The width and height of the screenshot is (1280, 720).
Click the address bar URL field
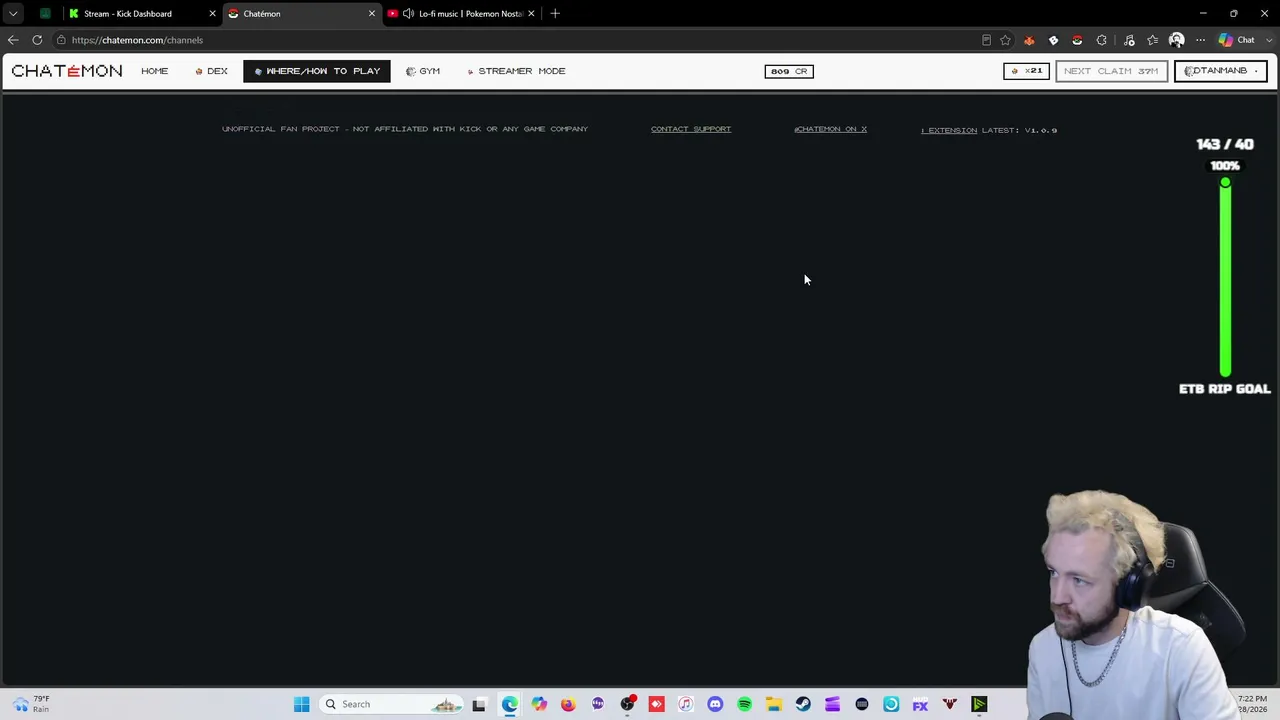pyautogui.click(x=510, y=40)
